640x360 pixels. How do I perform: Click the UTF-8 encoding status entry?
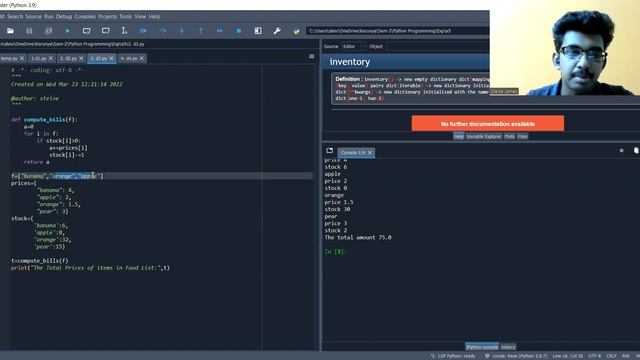594,356
